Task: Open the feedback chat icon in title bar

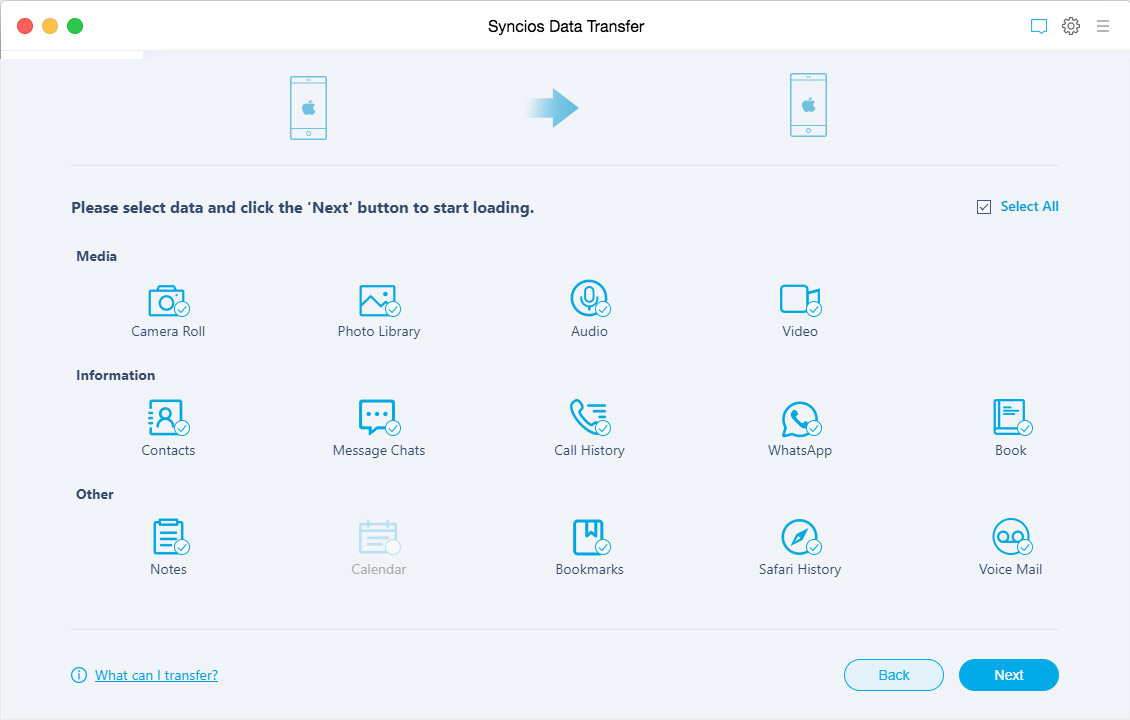Action: [1038, 27]
